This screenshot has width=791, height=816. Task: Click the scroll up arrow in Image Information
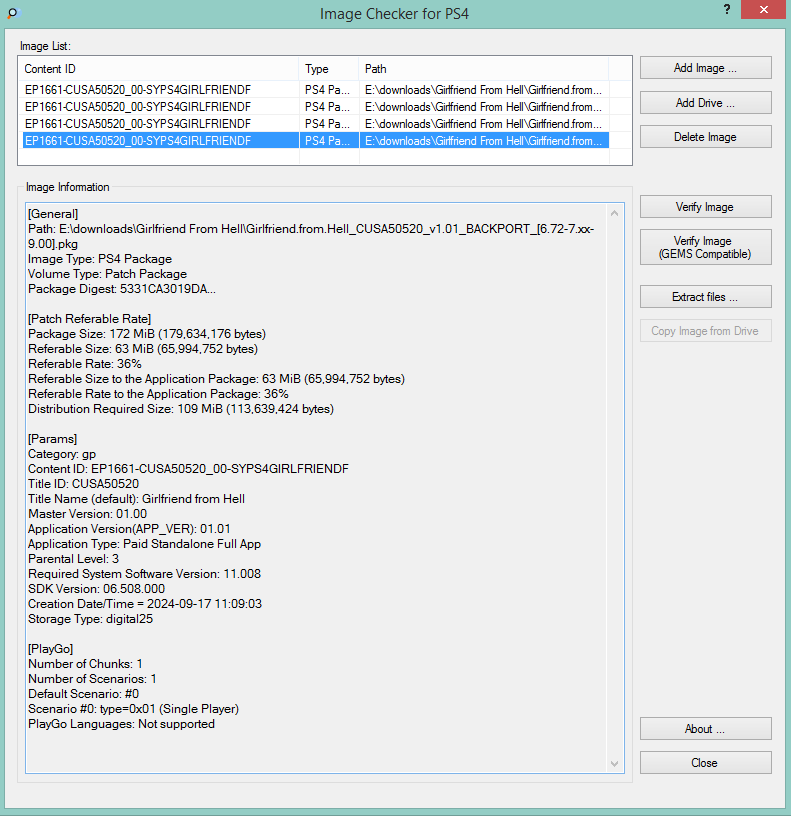click(615, 213)
